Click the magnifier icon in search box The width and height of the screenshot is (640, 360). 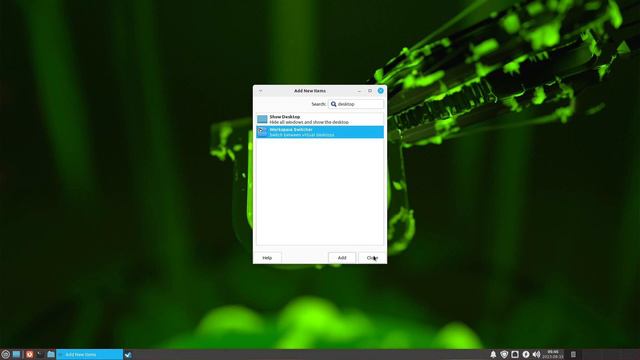pyautogui.click(x=333, y=104)
